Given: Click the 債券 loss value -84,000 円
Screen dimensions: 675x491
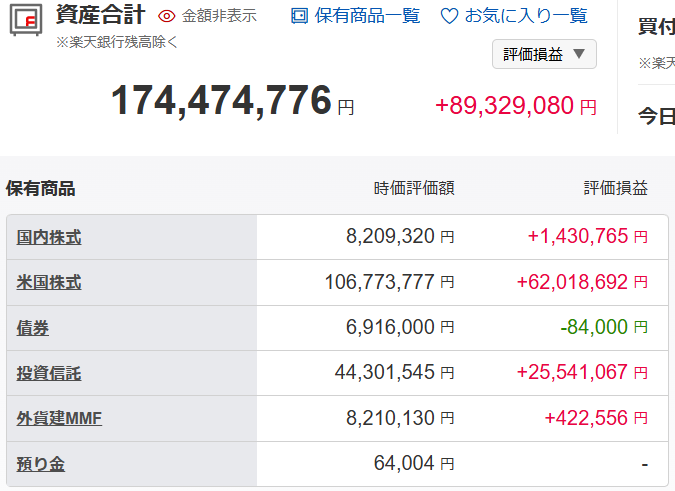Looking at the screenshot, I should click(x=604, y=327).
